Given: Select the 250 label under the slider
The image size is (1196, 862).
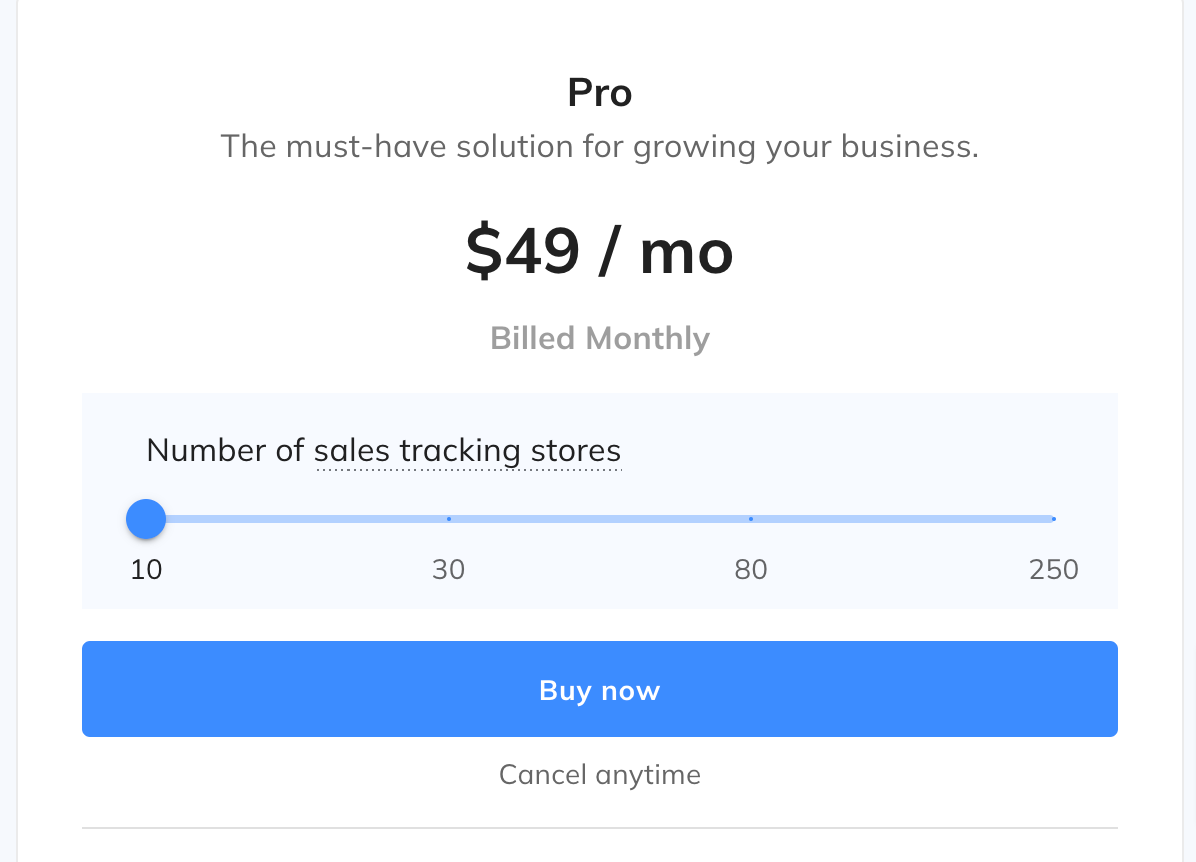Looking at the screenshot, I should 1053,569.
